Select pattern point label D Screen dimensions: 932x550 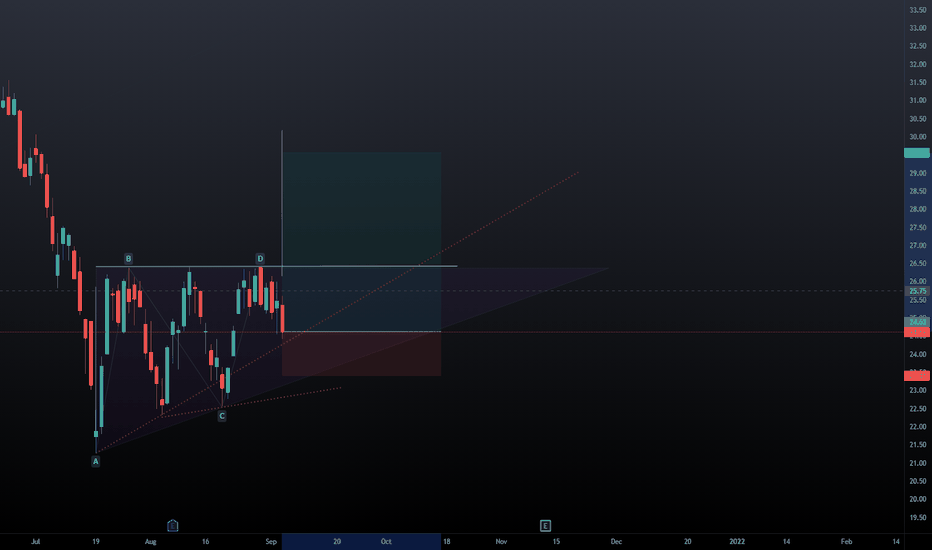click(x=260, y=259)
